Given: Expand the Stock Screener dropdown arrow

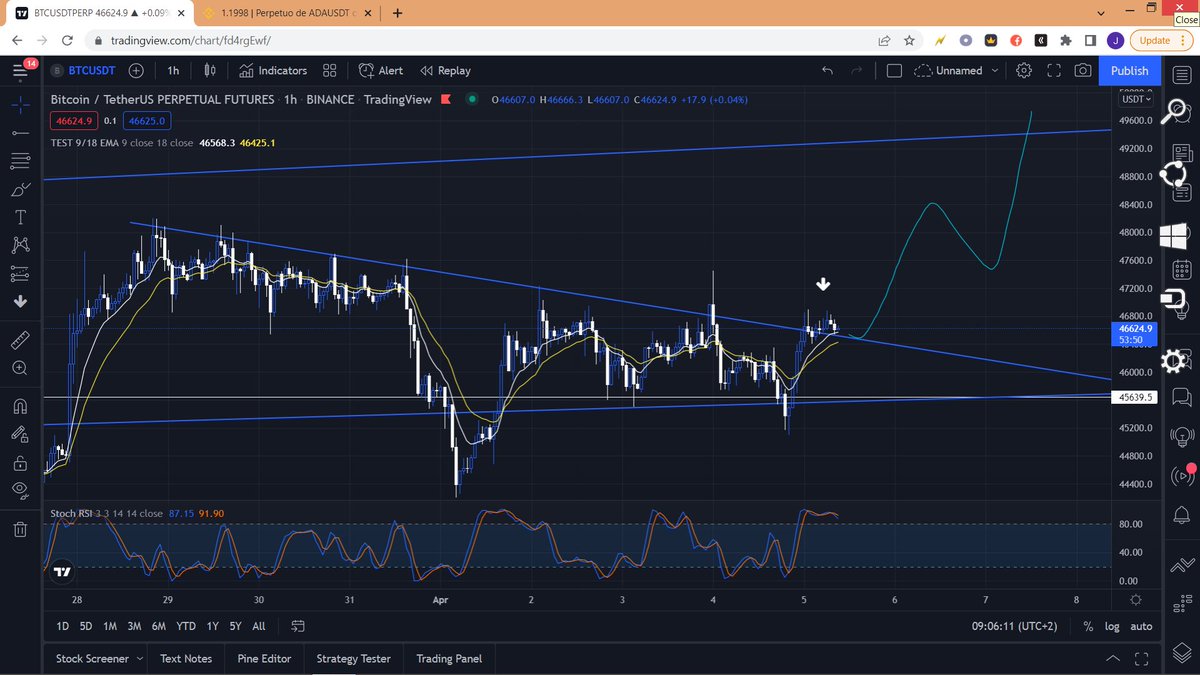Looking at the screenshot, I should (138, 659).
